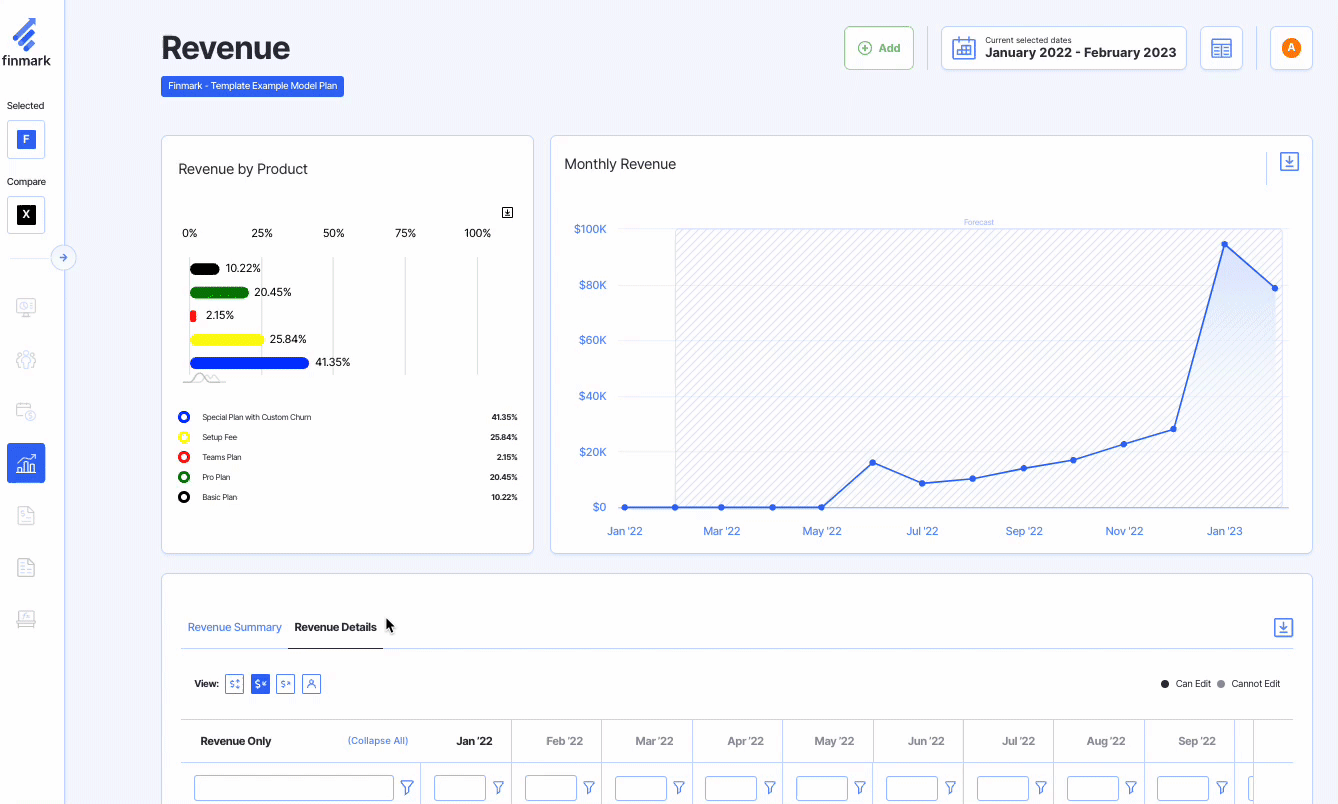The height and width of the screenshot is (804, 1338).
Task: Download the Revenue by Product chart
Action: coord(507,212)
